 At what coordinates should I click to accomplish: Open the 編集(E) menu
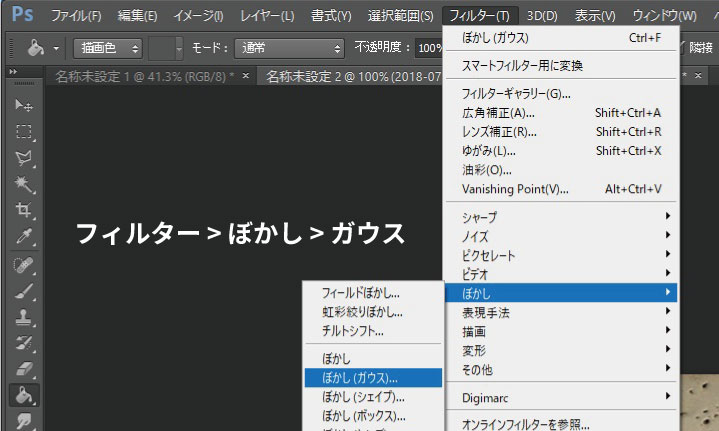coord(137,16)
